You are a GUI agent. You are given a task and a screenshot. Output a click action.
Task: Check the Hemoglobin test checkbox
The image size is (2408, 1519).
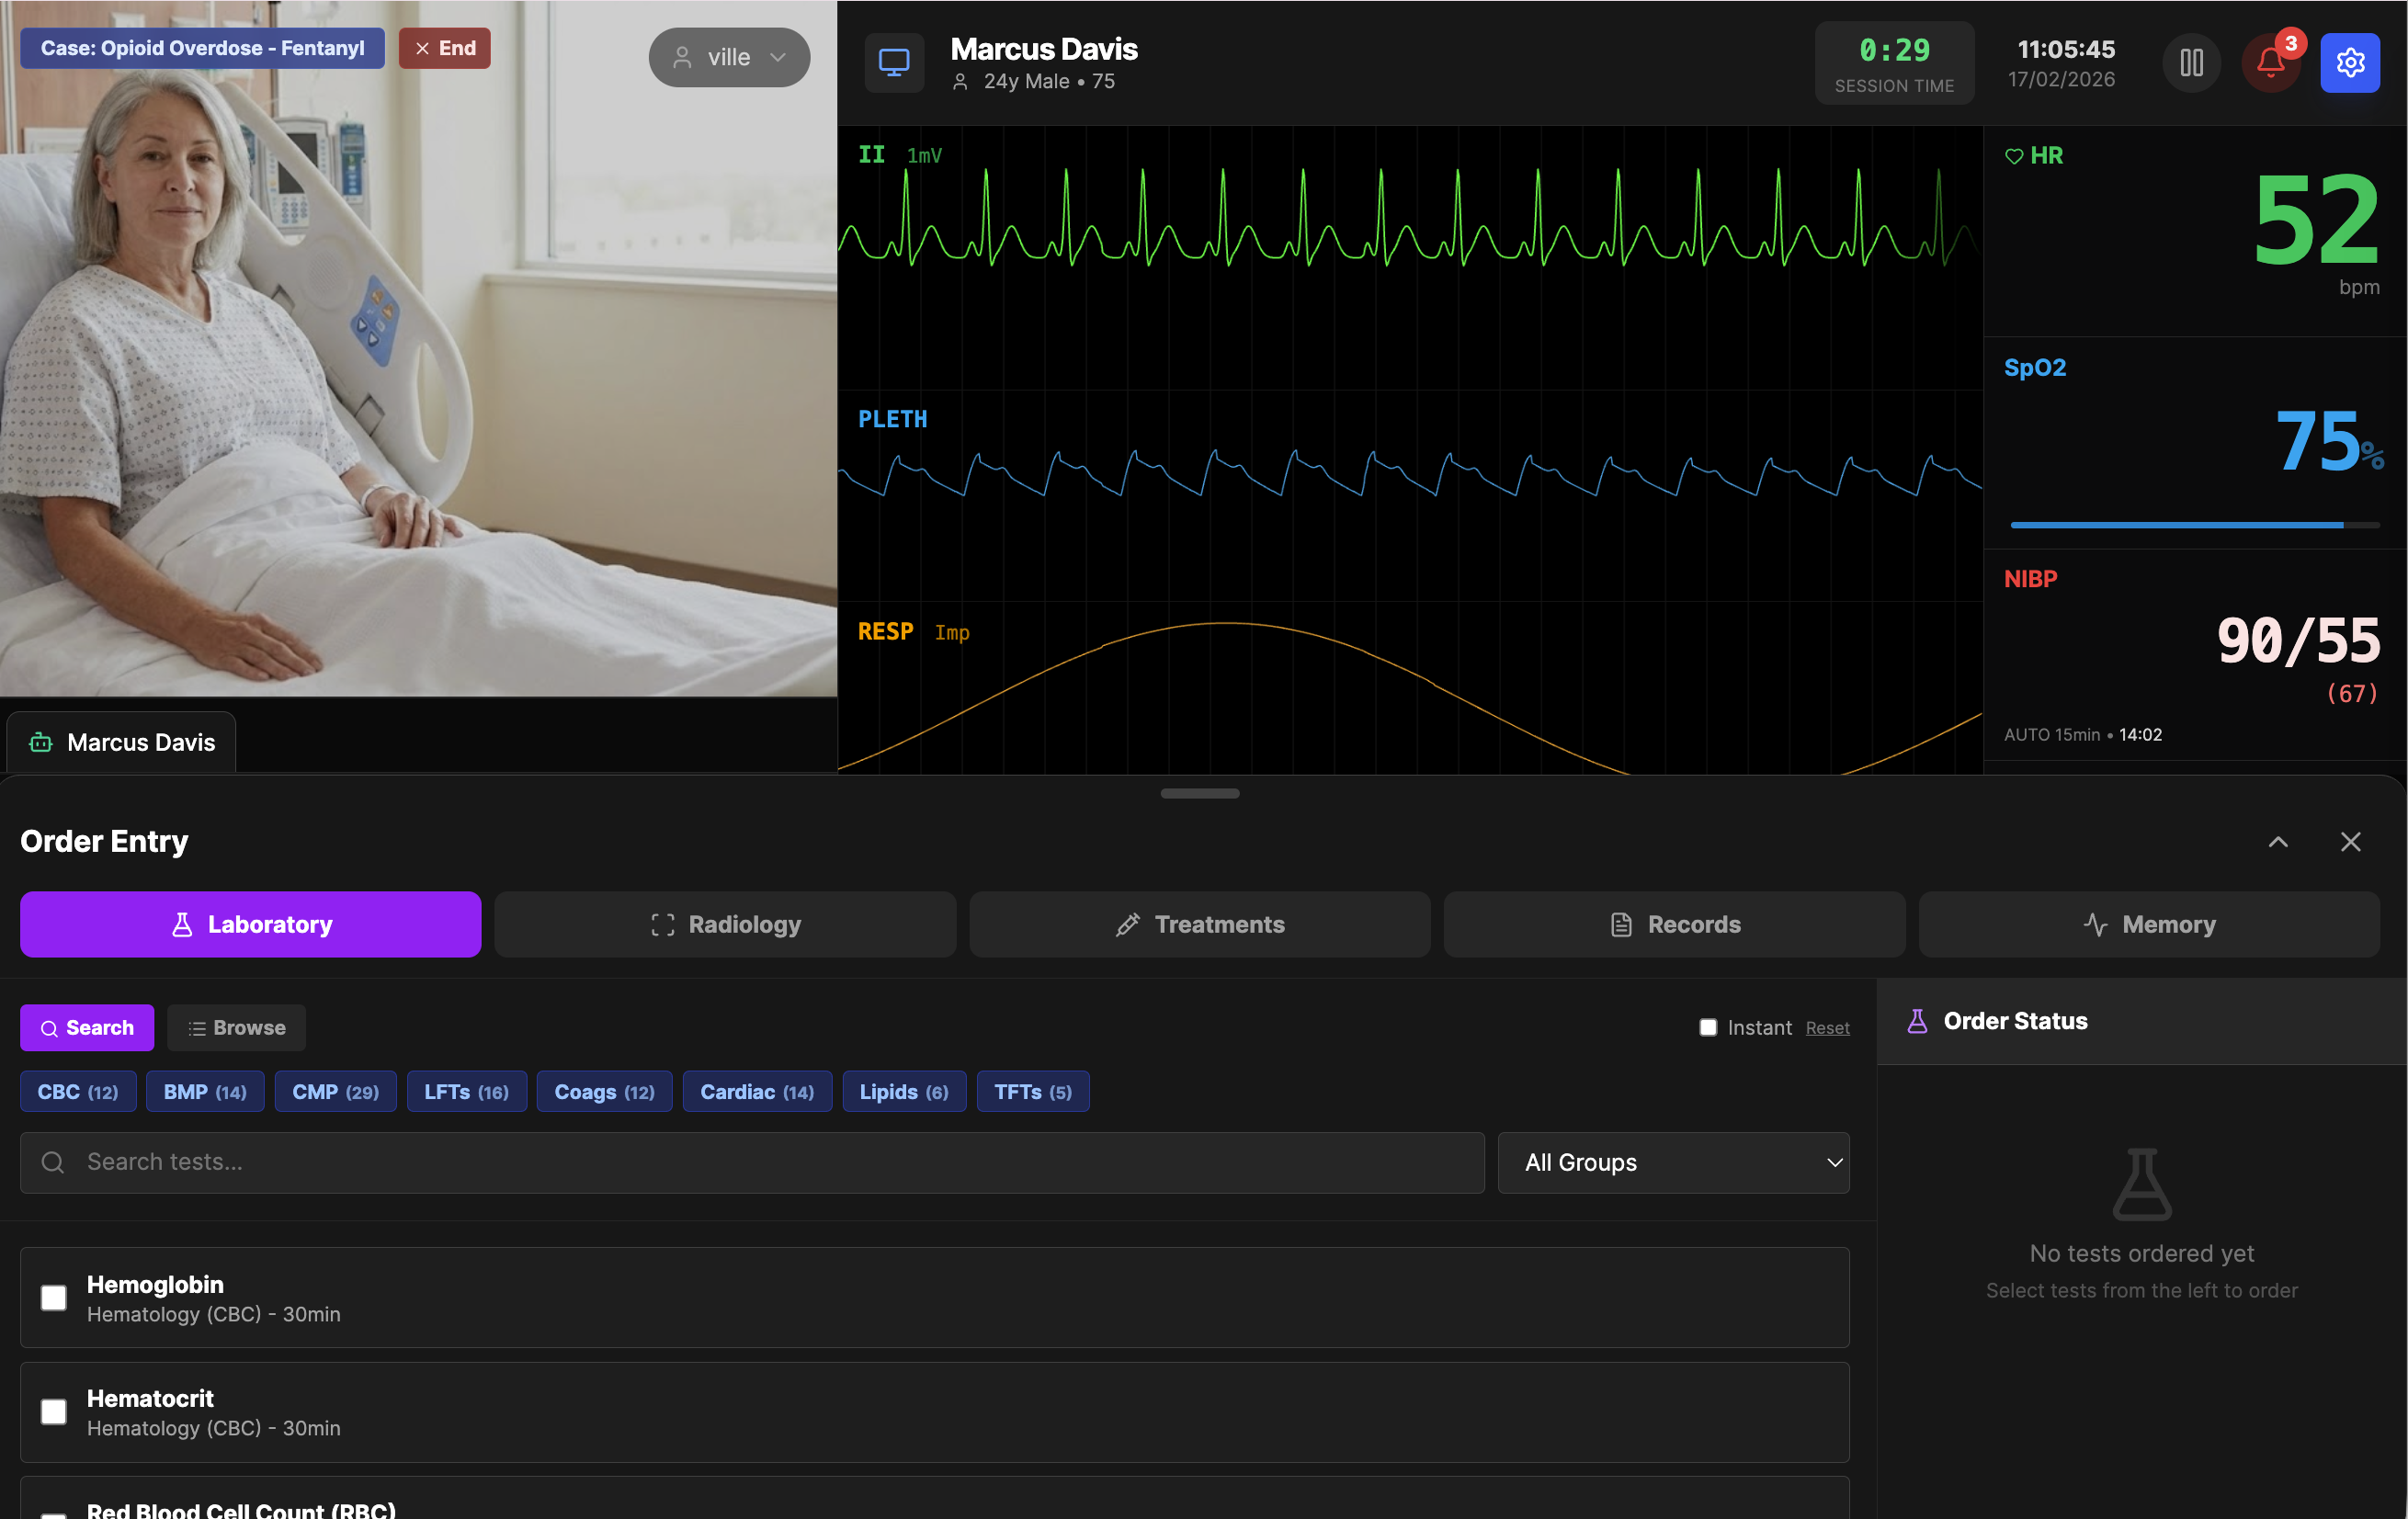click(53, 1297)
